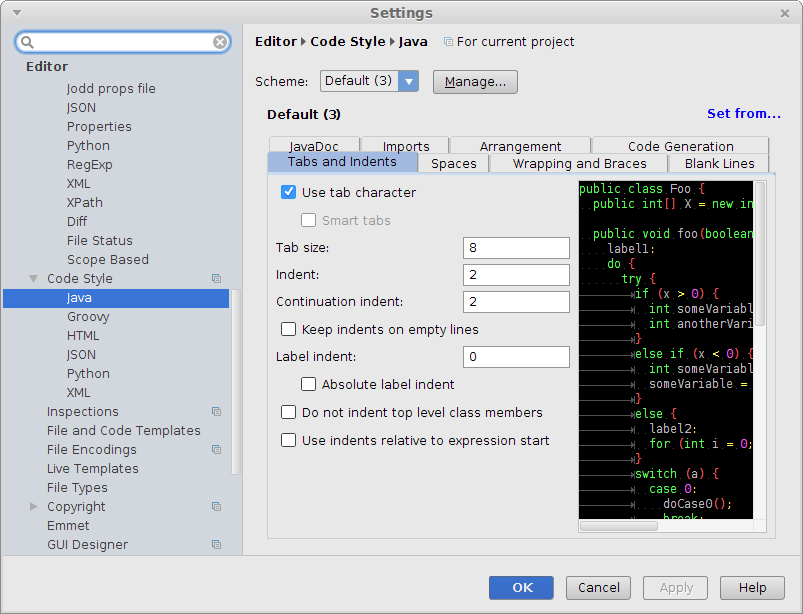
Task: Clear the settings search field icon
Action: click(220, 42)
